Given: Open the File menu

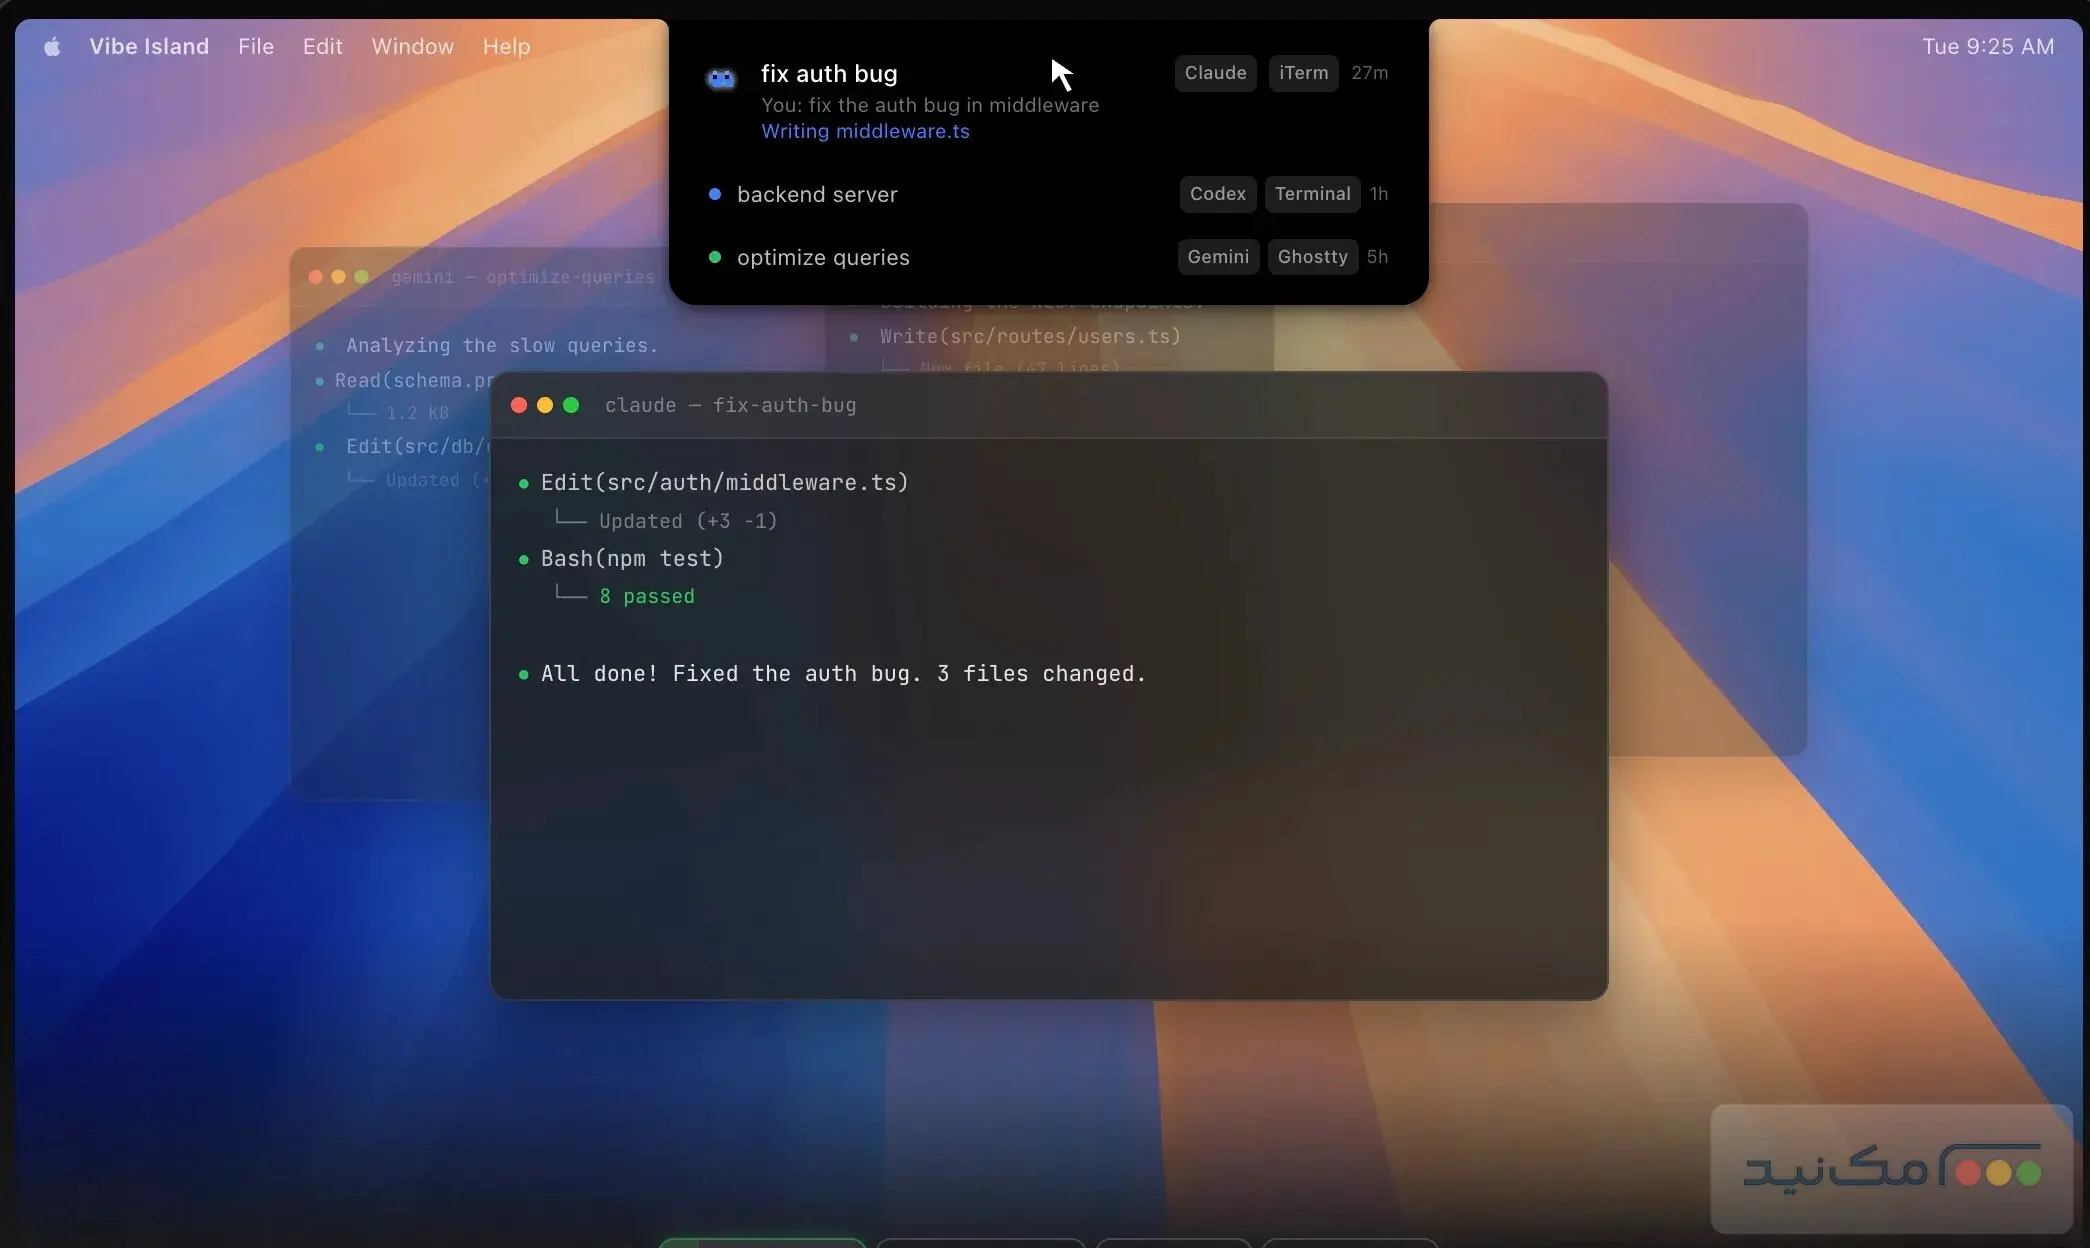Looking at the screenshot, I should [x=256, y=47].
